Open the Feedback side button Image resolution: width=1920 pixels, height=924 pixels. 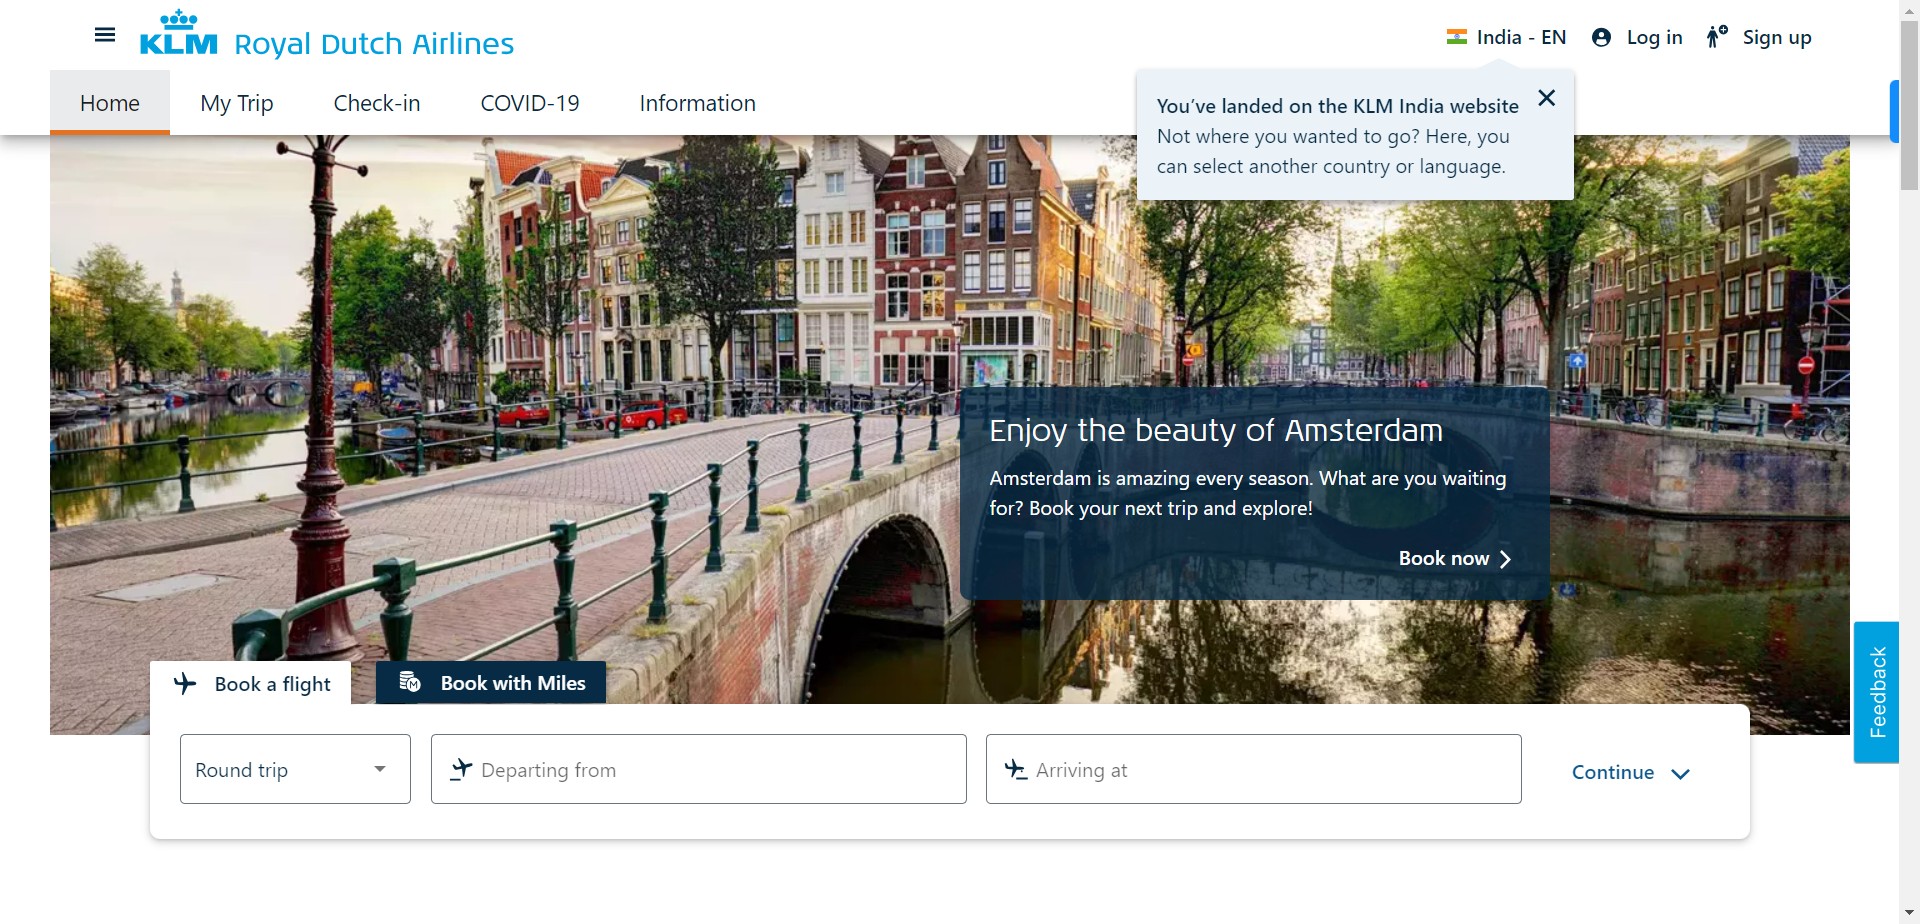pos(1876,692)
